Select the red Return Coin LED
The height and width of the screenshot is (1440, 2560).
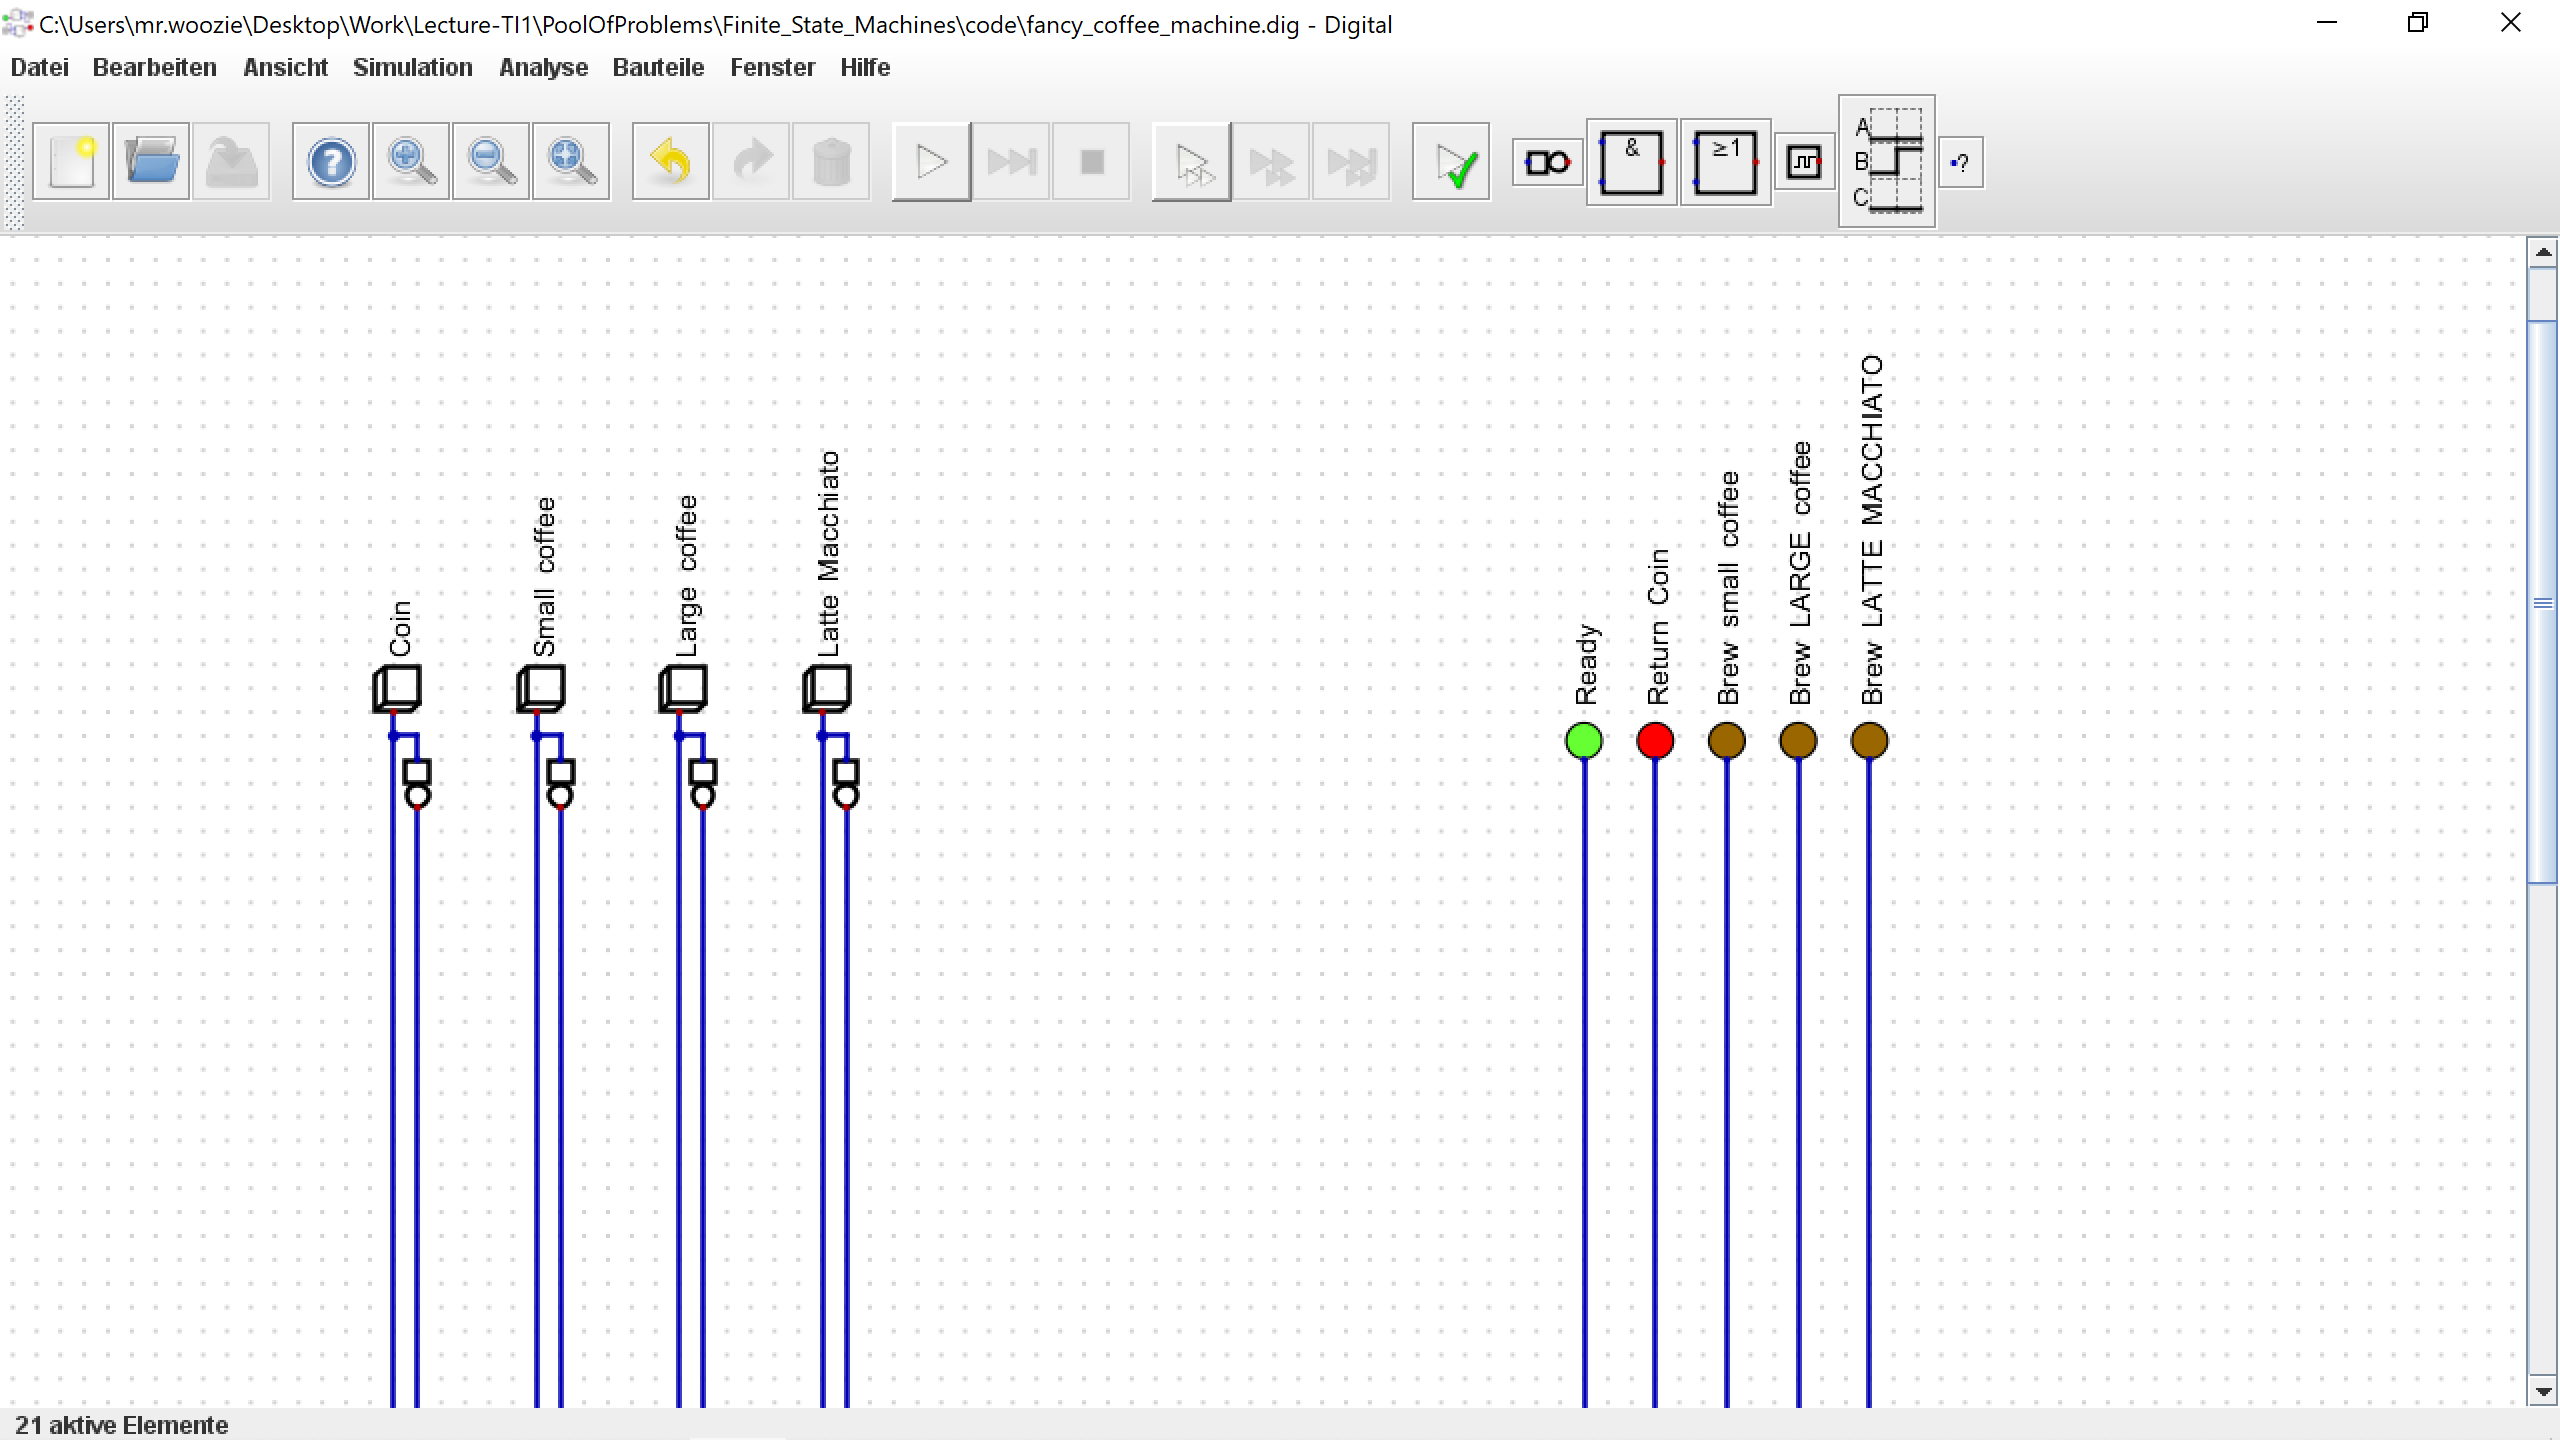pos(1655,741)
